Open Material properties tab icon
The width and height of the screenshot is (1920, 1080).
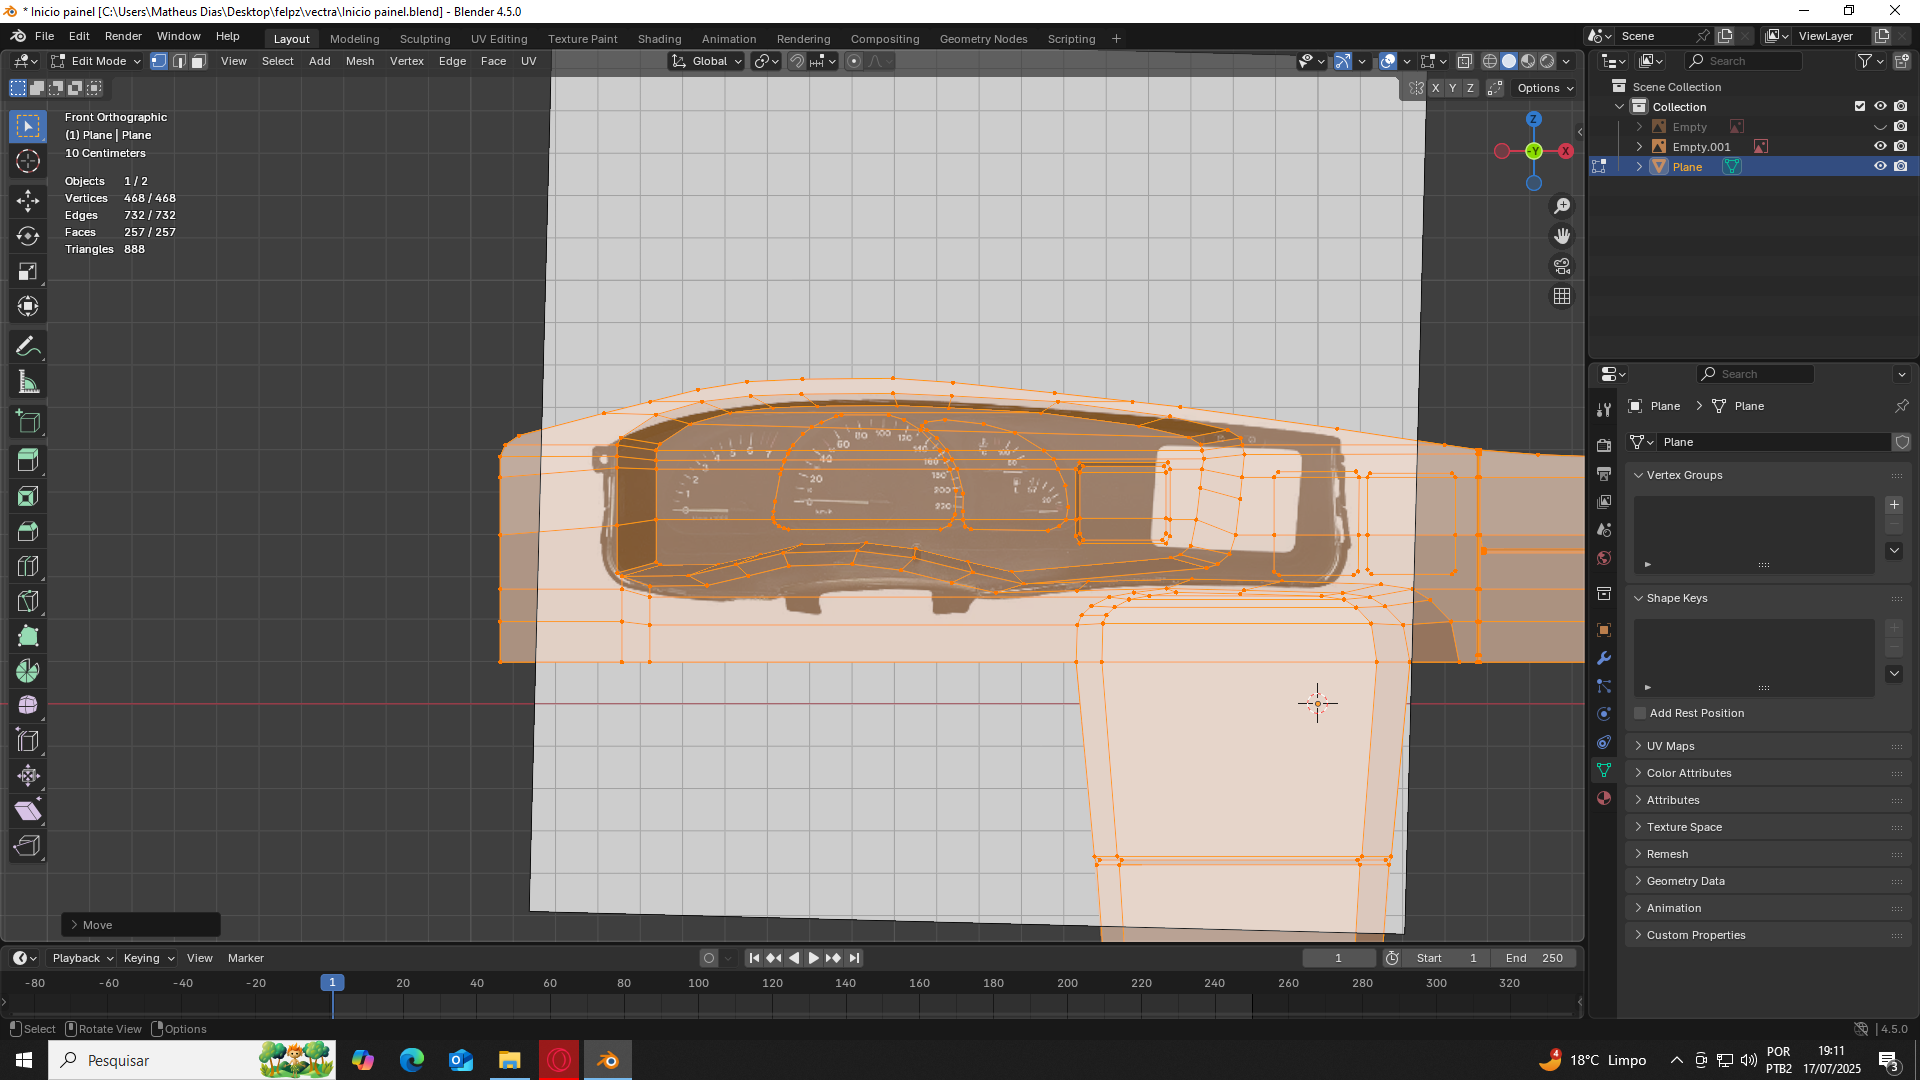[1604, 798]
